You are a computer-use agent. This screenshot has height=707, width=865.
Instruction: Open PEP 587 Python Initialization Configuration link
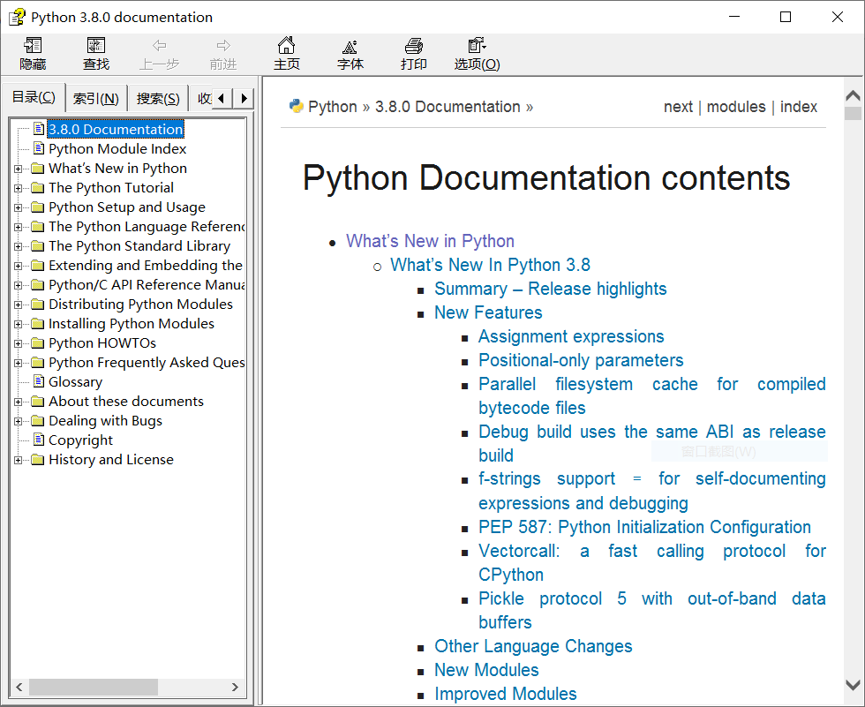(644, 527)
